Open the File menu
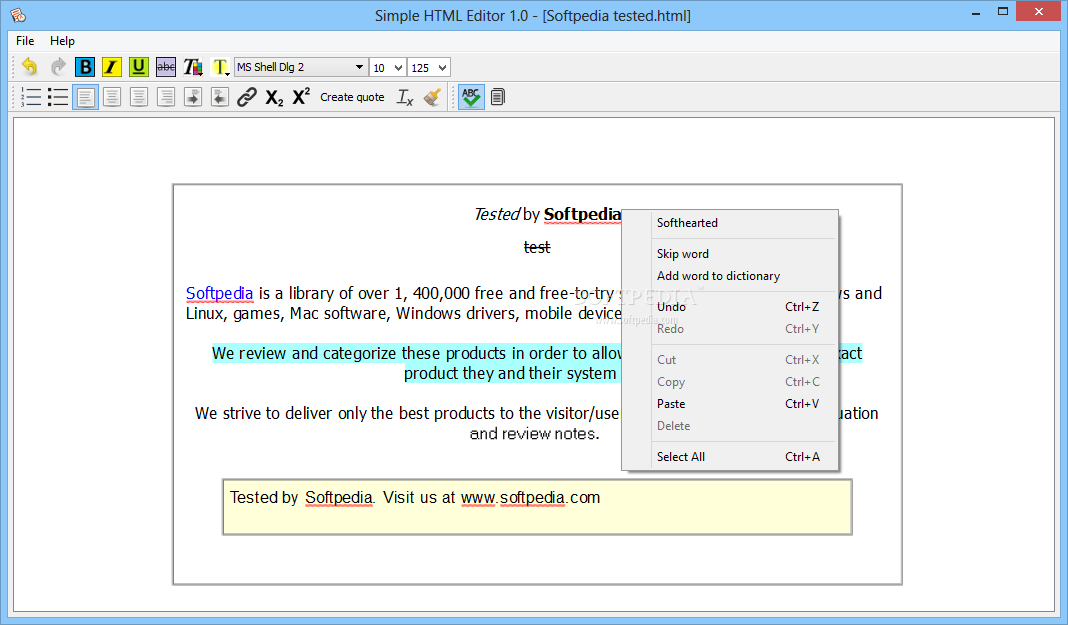 click(25, 41)
